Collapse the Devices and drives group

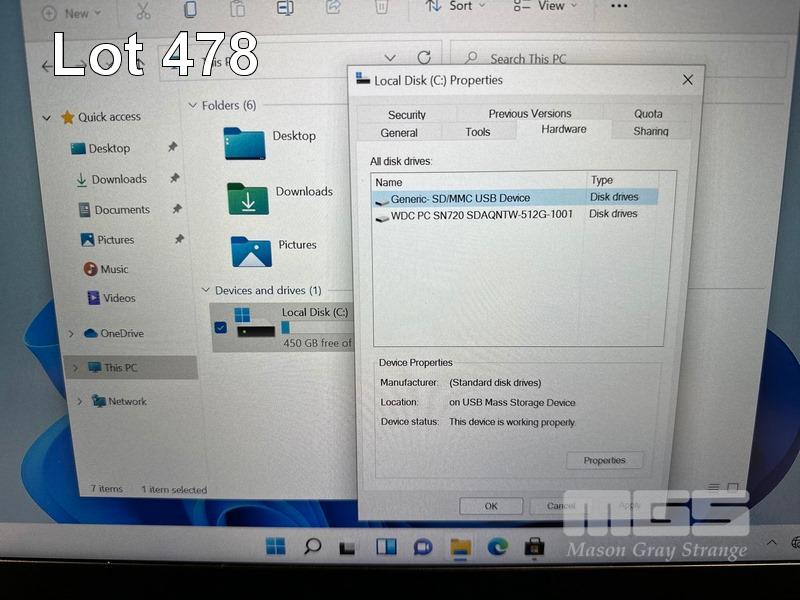(x=205, y=291)
